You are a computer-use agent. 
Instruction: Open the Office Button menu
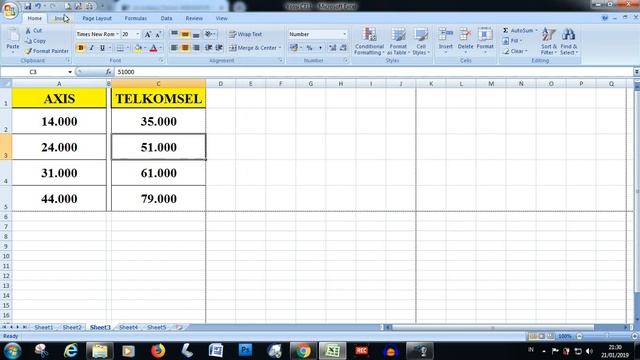[x=10, y=10]
